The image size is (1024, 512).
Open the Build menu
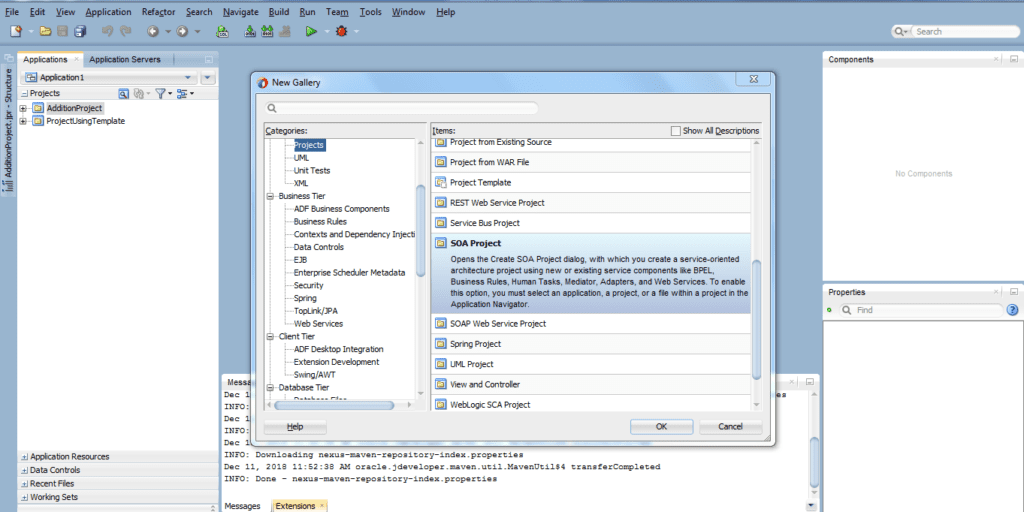(279, 12)
